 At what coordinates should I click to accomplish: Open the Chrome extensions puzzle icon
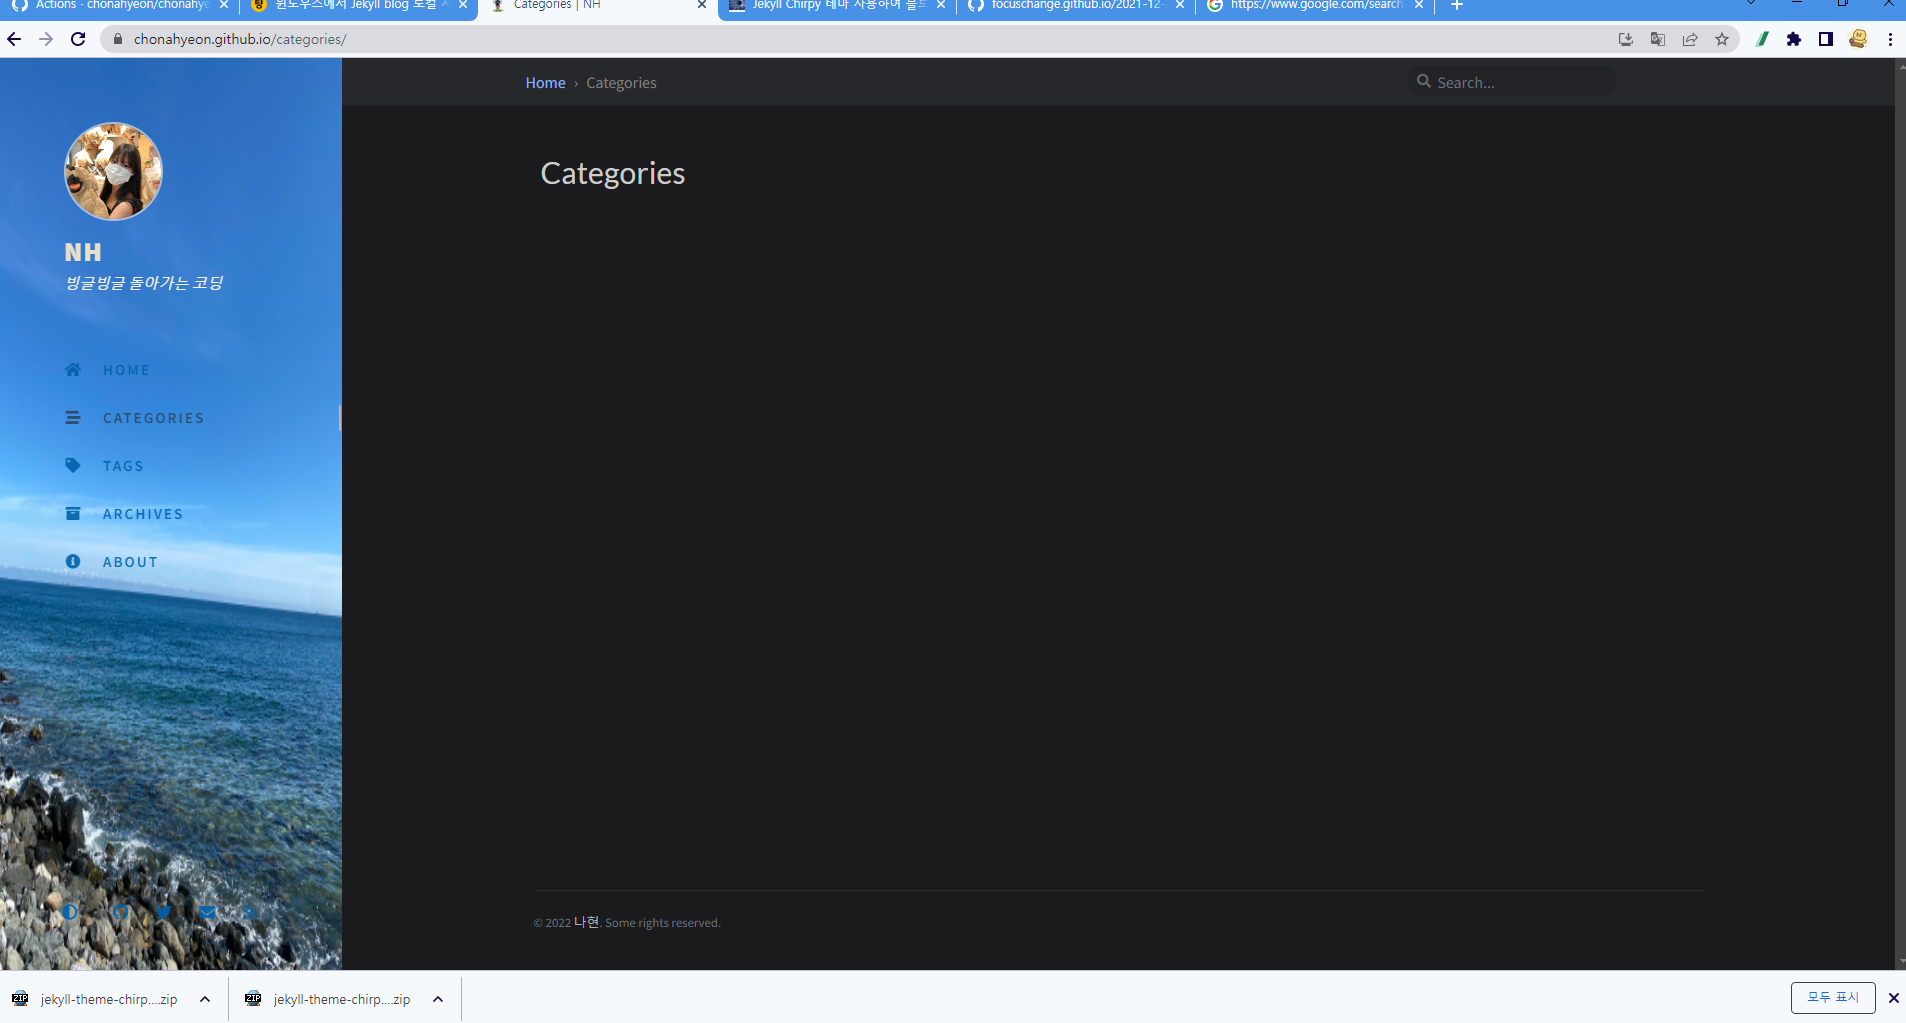[x=1794, y=39]
